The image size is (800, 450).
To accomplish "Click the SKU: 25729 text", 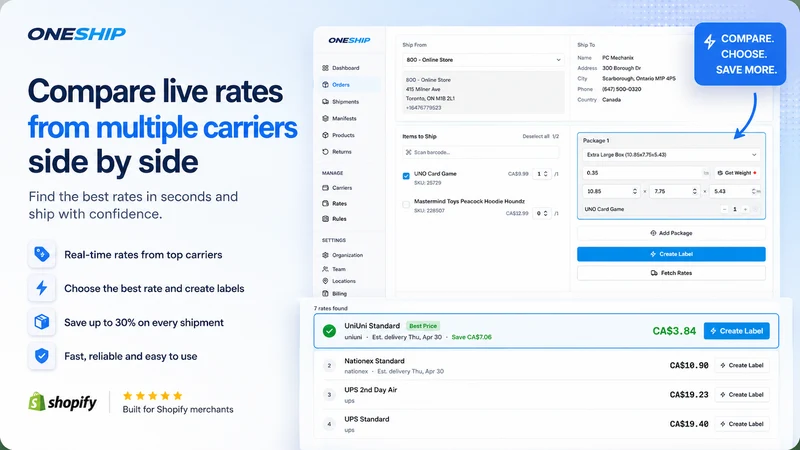I will pos(428,183).
